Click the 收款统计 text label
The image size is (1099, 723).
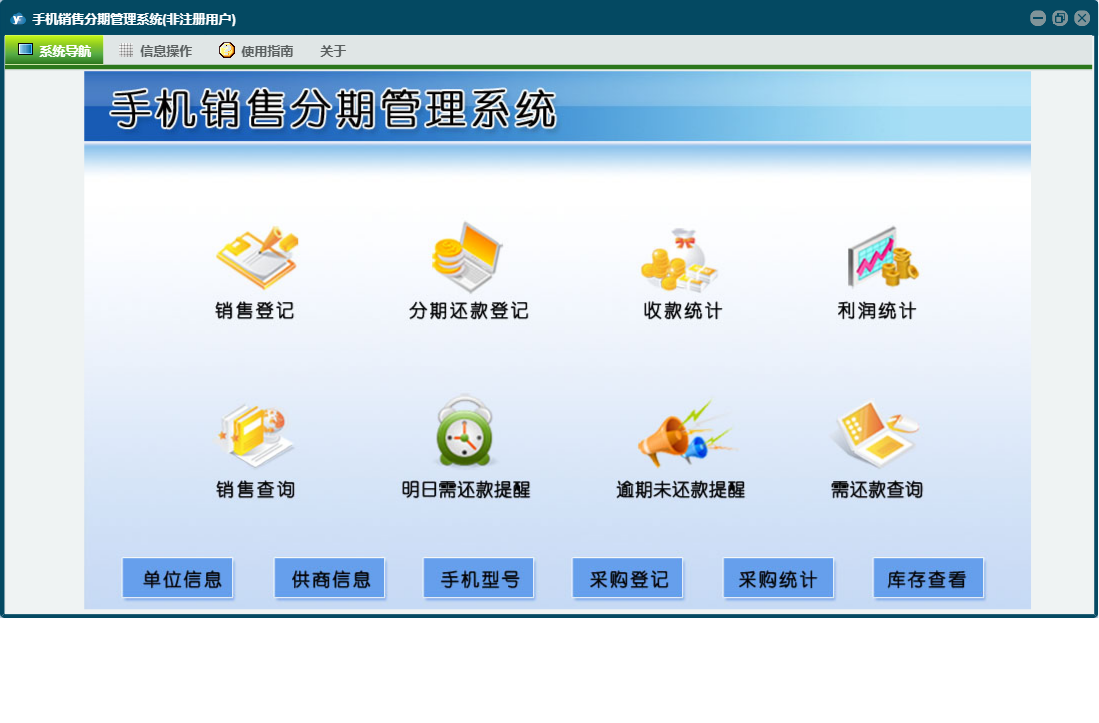pyautogui.click(x=683, y=310)
